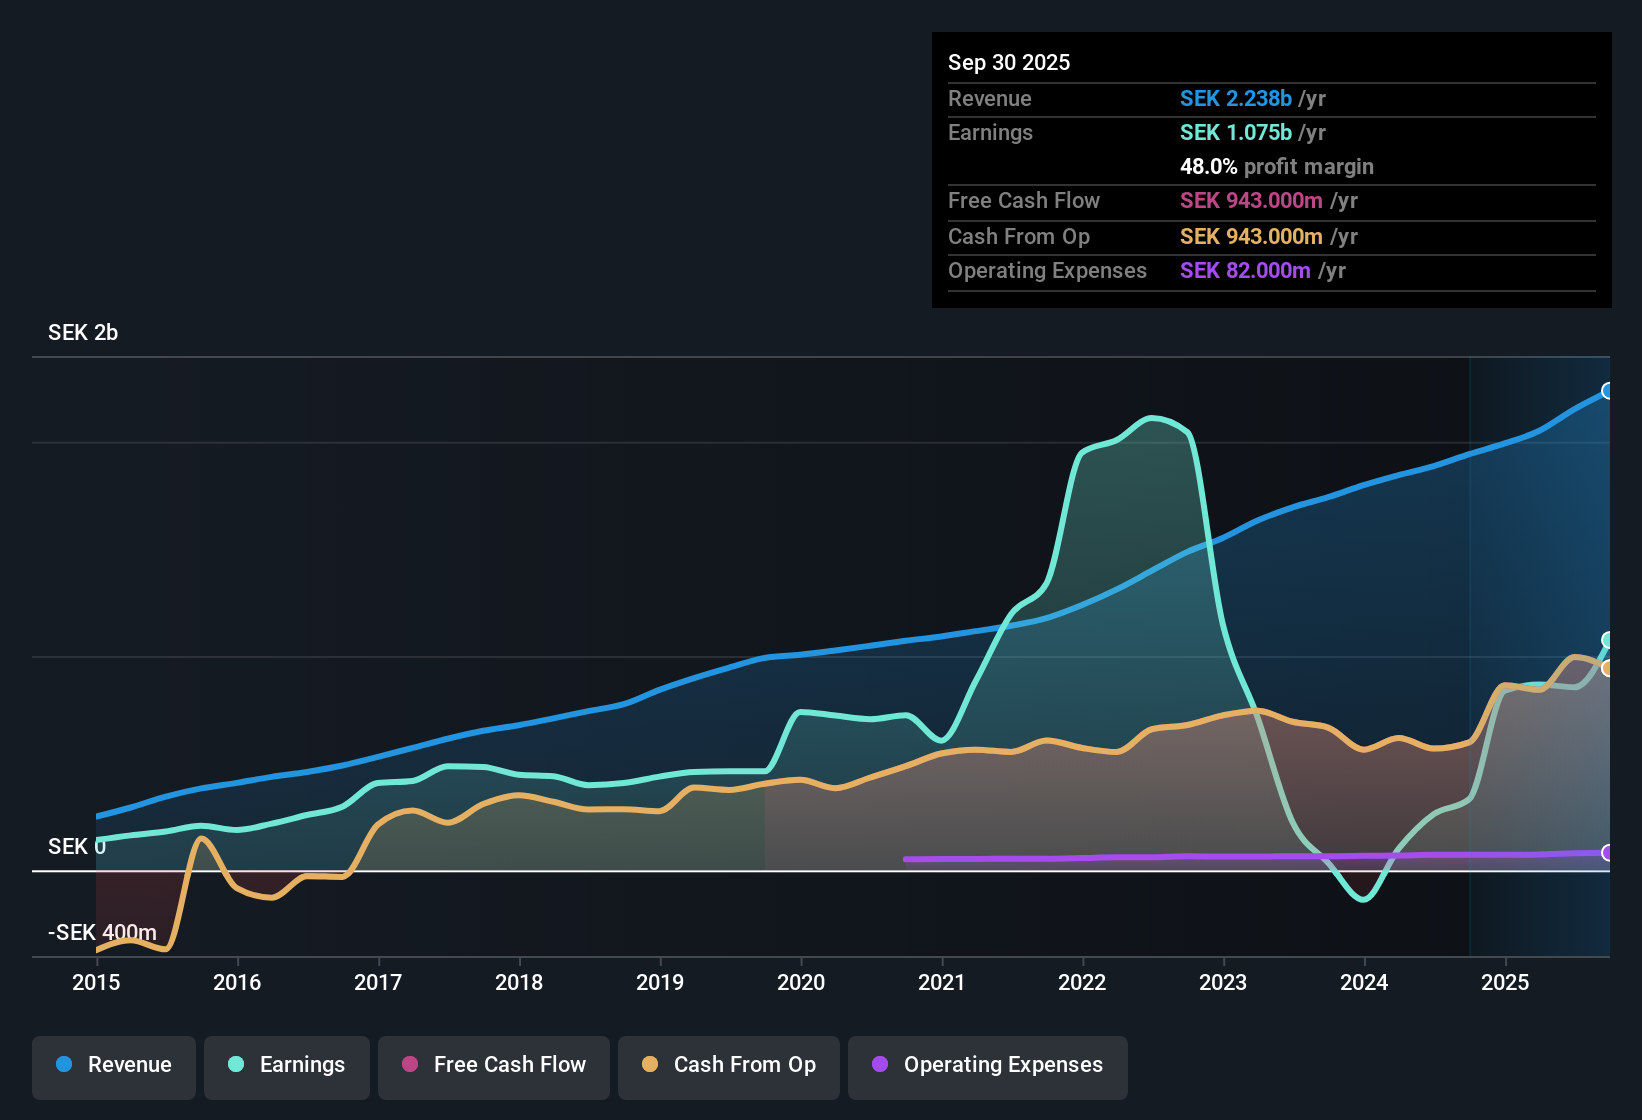Expand the Operating Expenses detail row
The image size is (1642, 1120).
(1270, 270)
